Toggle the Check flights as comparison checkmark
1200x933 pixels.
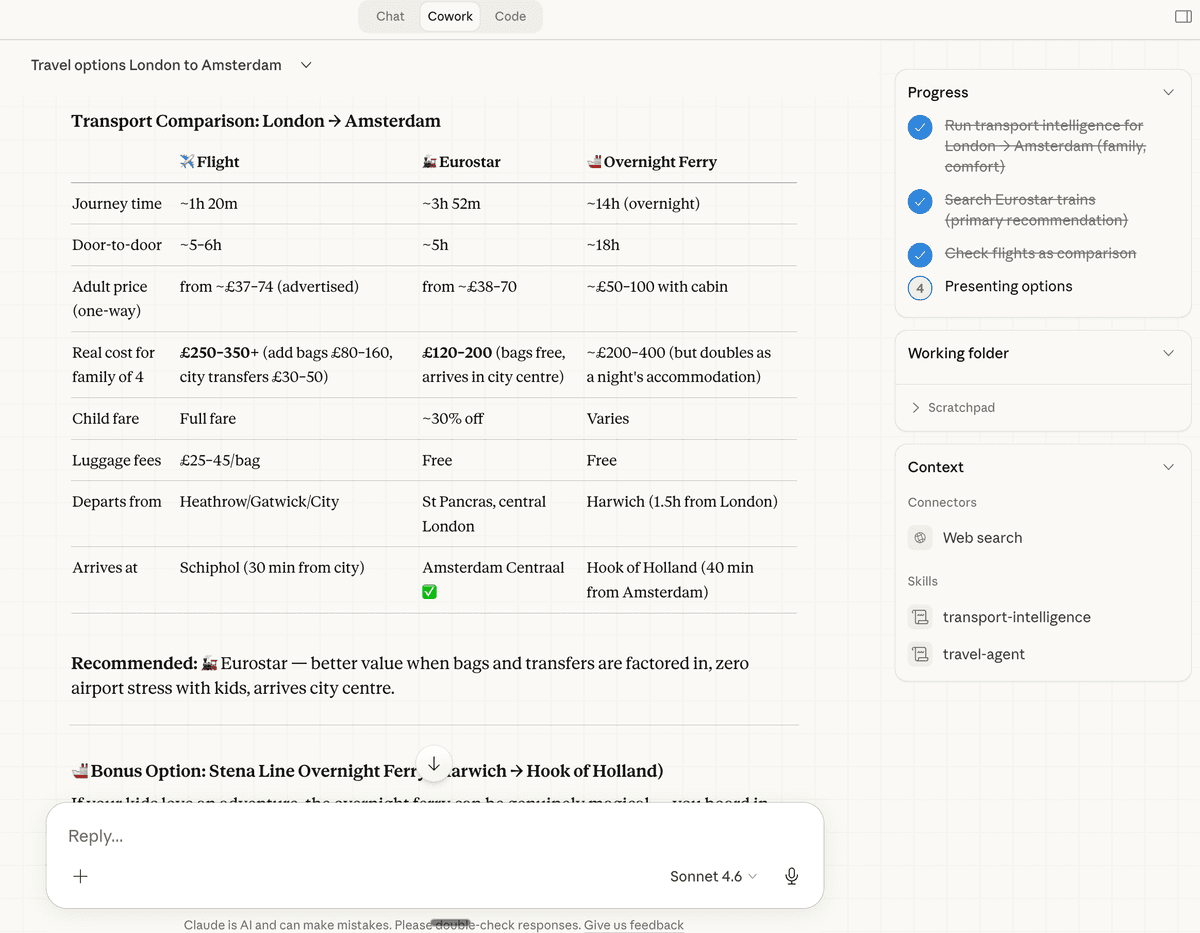click(920, 254)
